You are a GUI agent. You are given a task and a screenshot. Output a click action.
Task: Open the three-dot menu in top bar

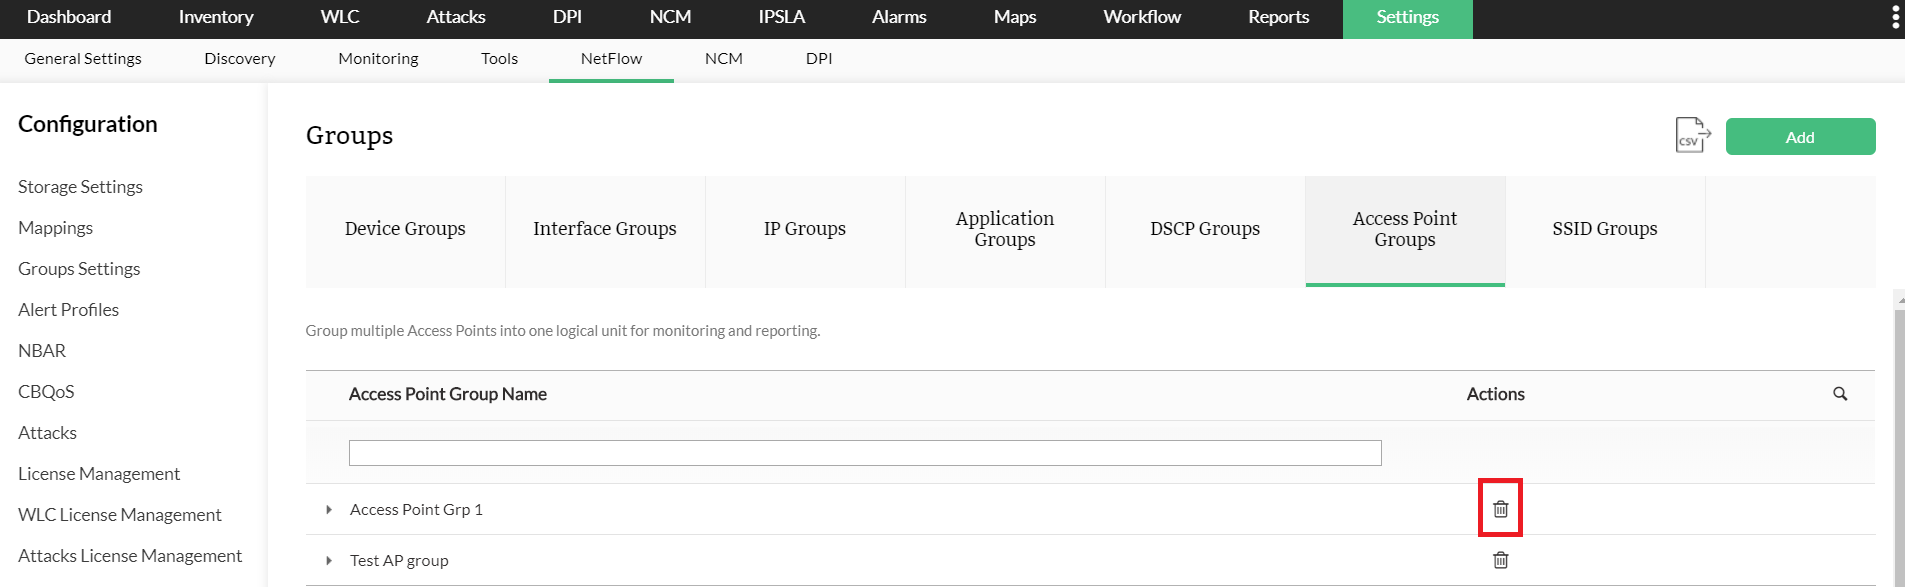coord(1895,18)
